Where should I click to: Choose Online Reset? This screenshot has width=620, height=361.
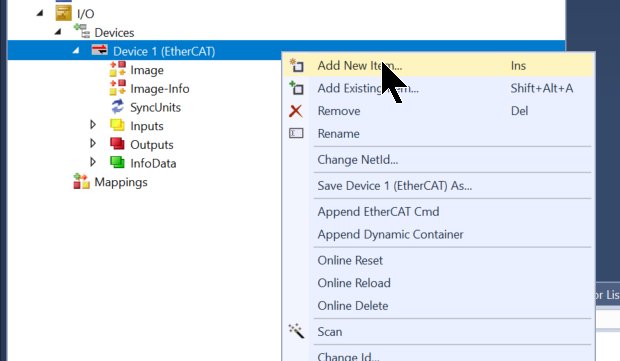click(439, 261)
